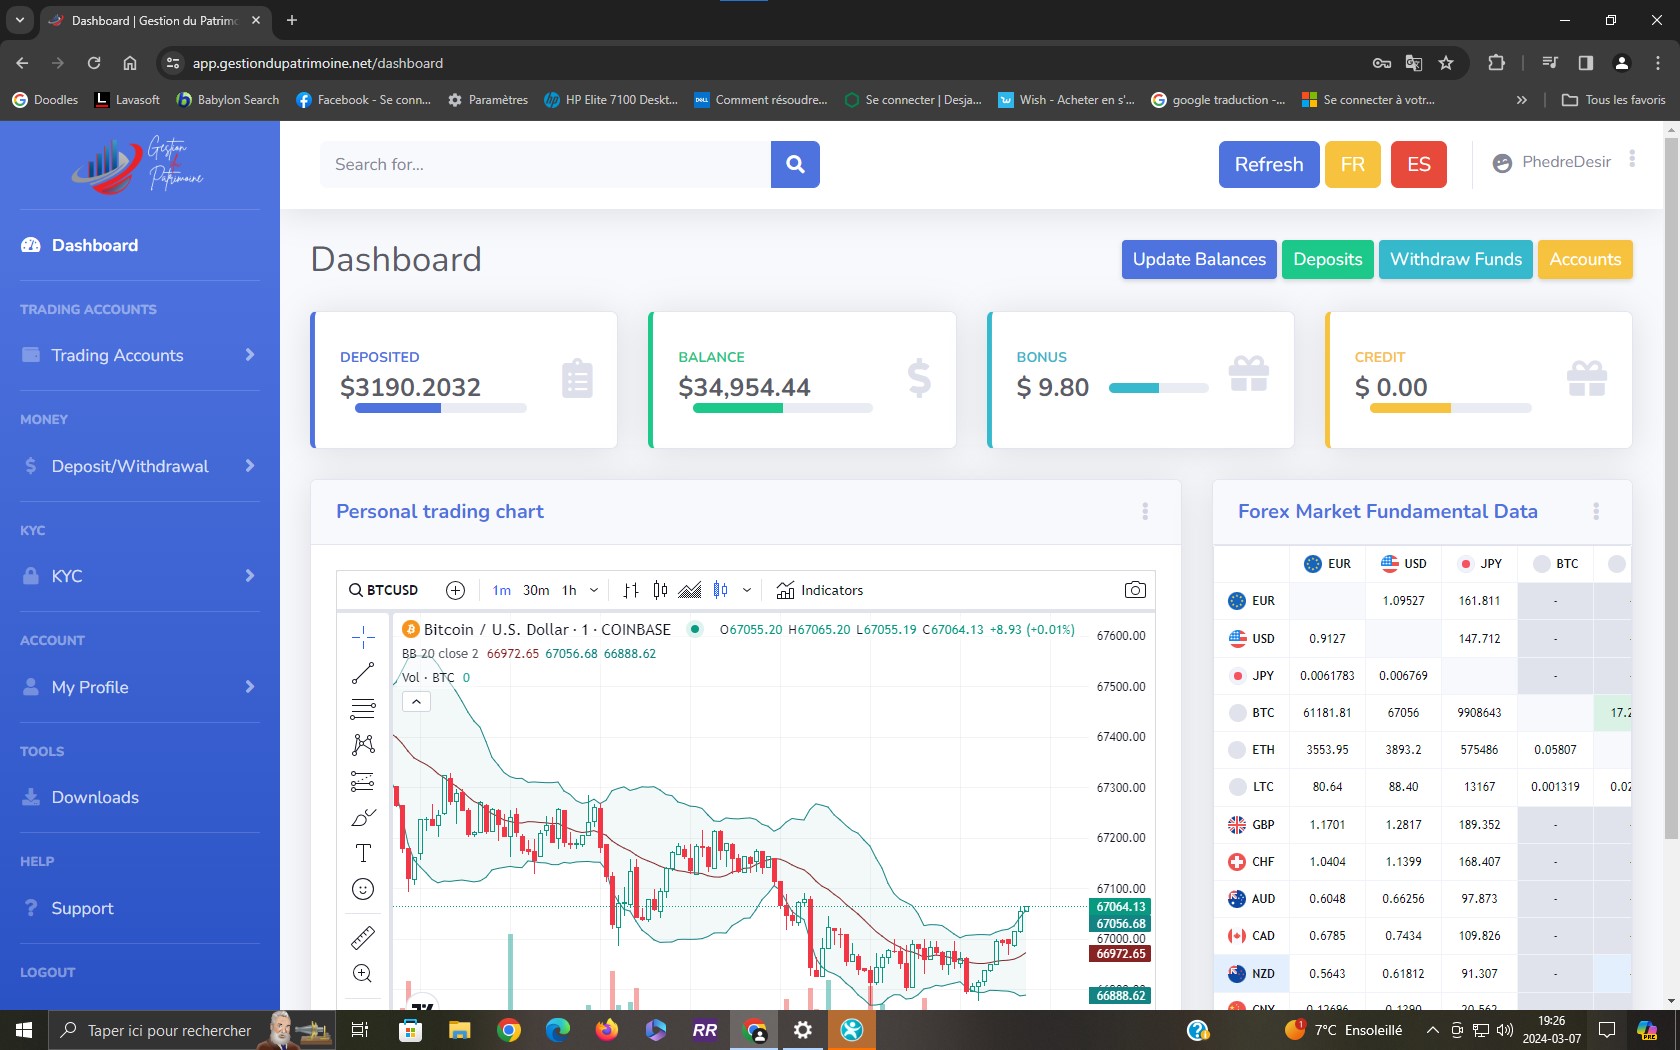
Task: Switch language with the FR button
Action: click(x=1353, y=164)
